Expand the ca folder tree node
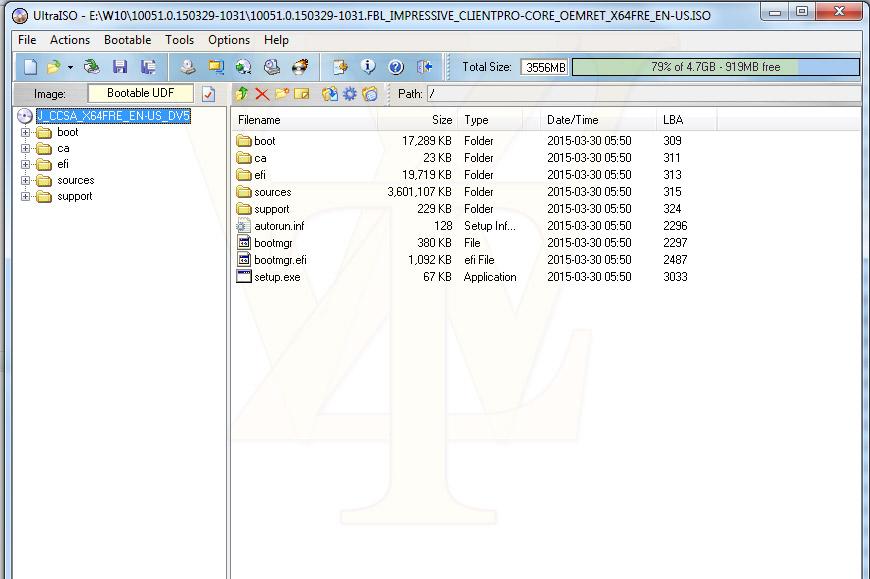Image resolution: width=870 pixels, height=579 pixels. click(25, 149)
